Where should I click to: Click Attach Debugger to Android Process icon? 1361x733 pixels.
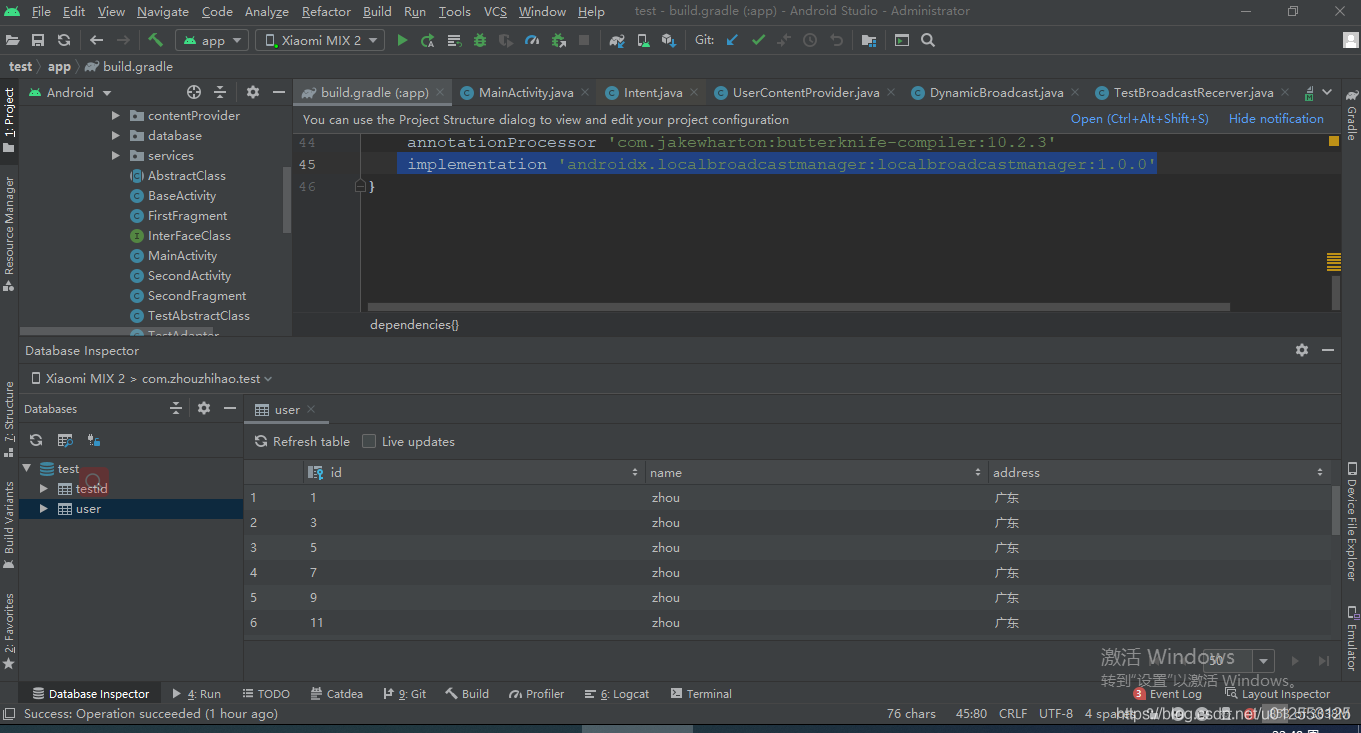click(558, 40)
